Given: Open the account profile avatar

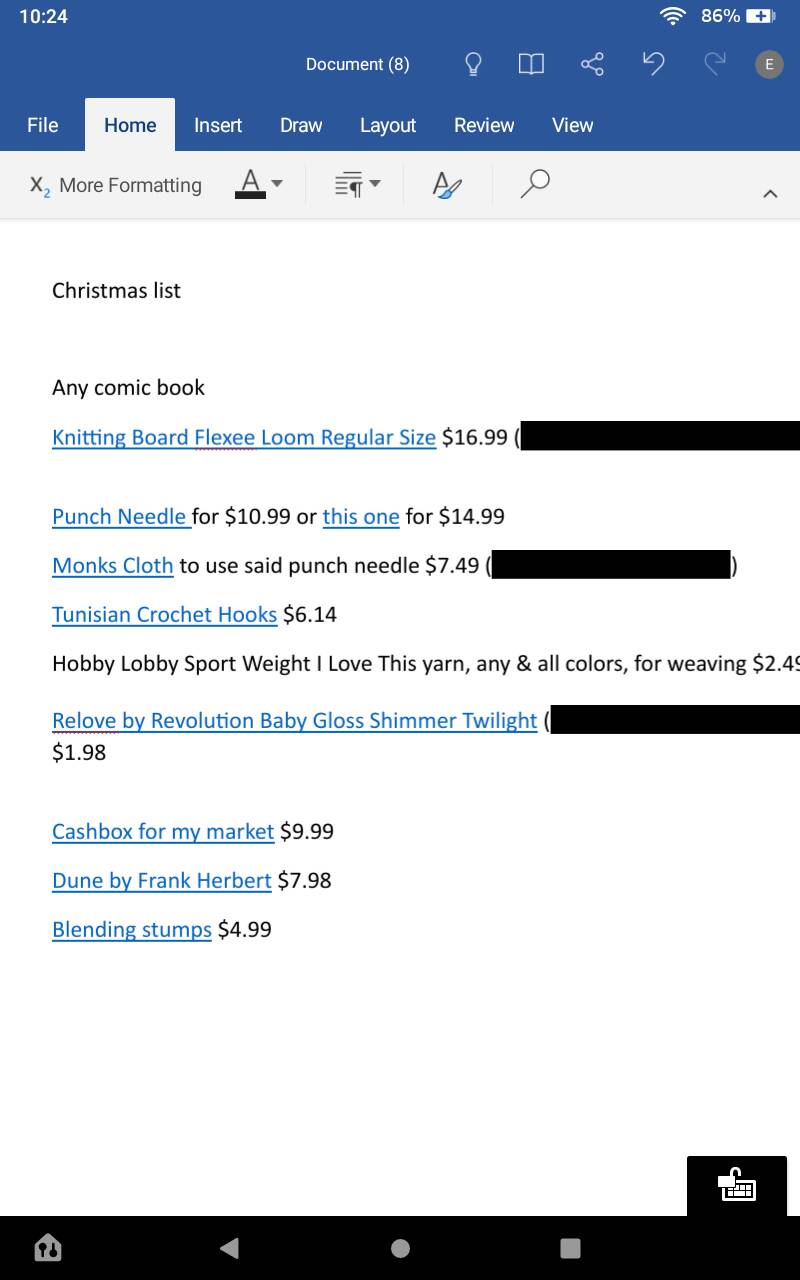Looking at the screenshot, I should coord(768,65).
